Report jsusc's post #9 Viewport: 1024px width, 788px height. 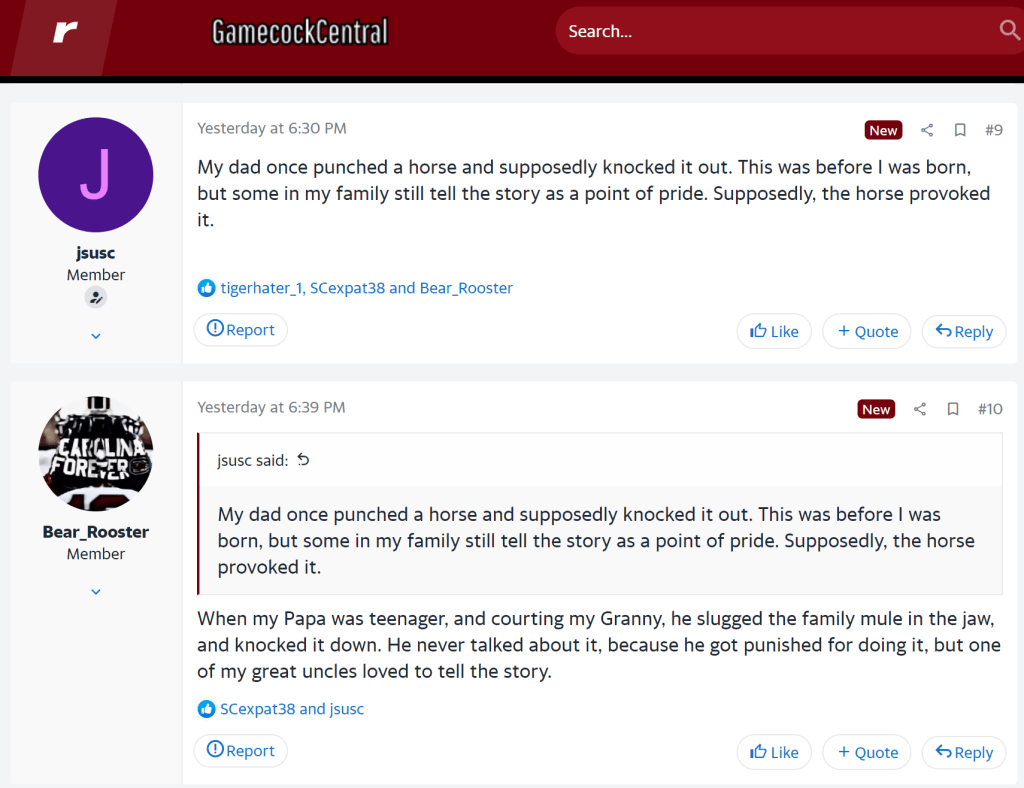[240, 330]
